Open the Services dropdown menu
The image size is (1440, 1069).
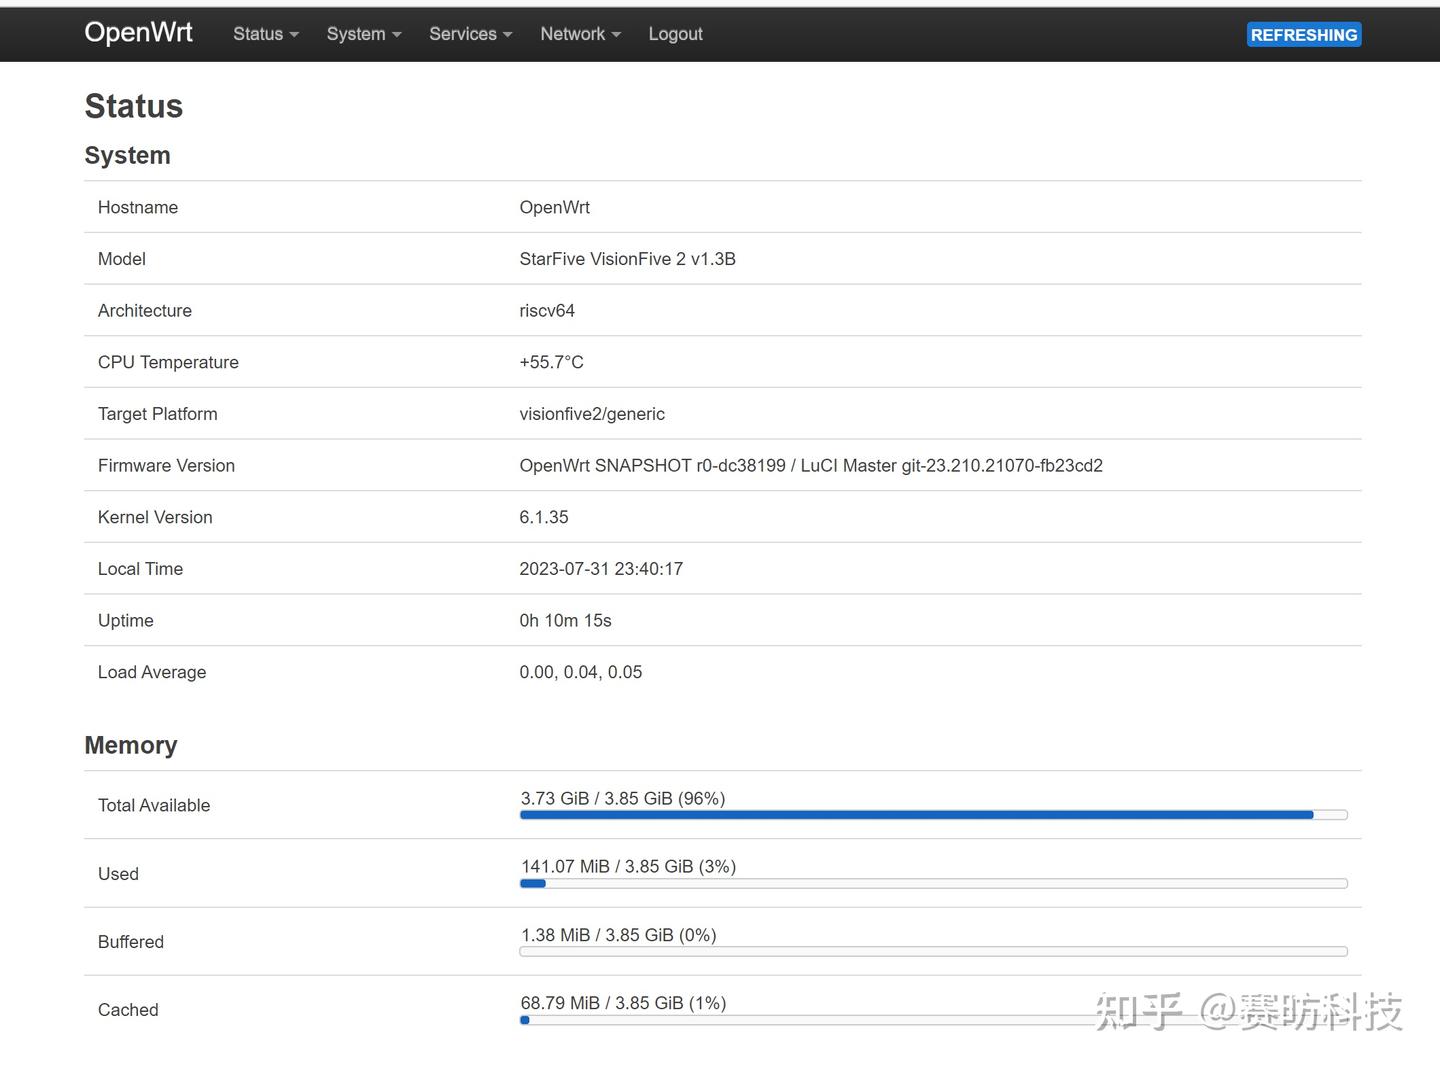click(x=470, y=34)
